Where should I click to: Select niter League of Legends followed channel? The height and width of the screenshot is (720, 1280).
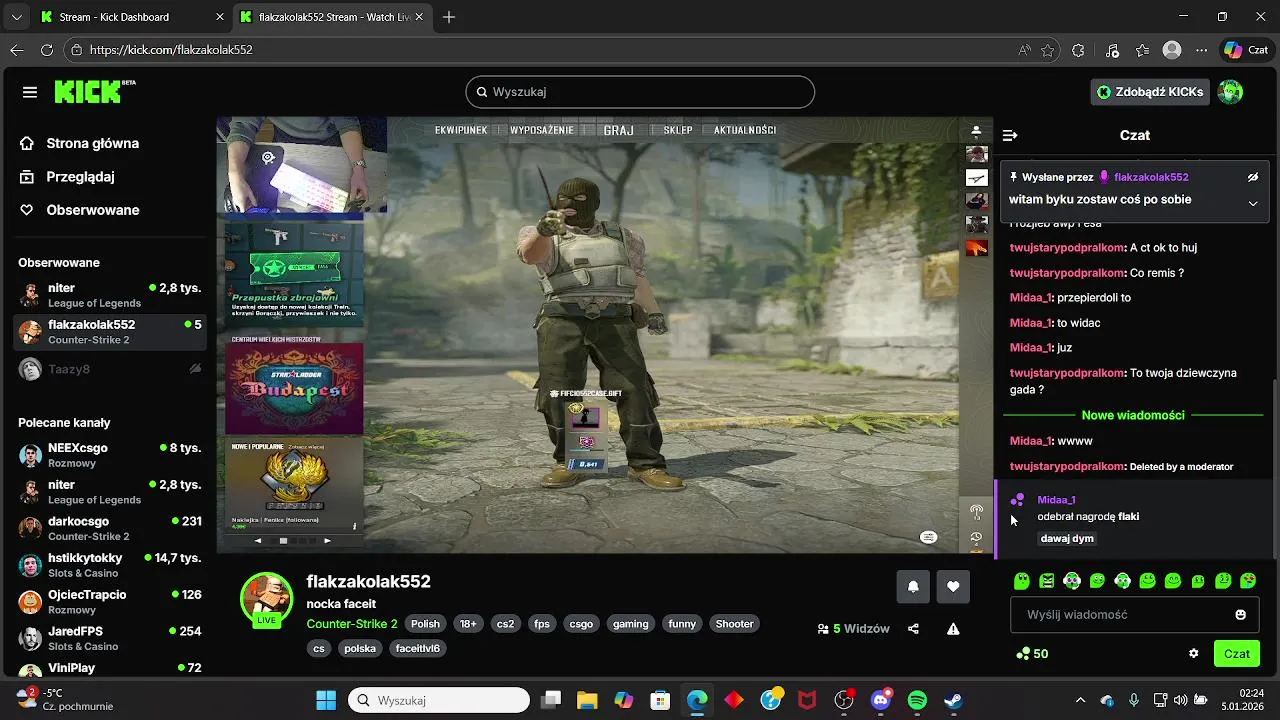pyautogui.click(x=110, y=295)
